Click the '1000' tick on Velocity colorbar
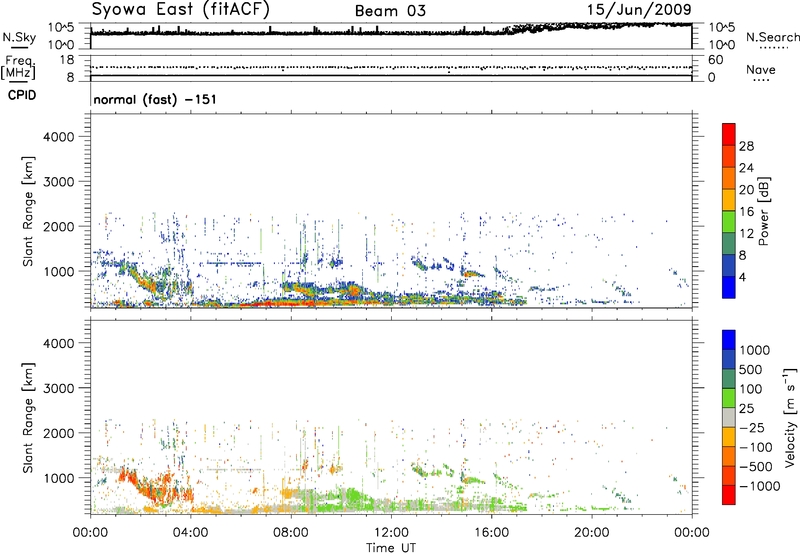This screenshot has height=554, width=800. (x=754, y=350)
